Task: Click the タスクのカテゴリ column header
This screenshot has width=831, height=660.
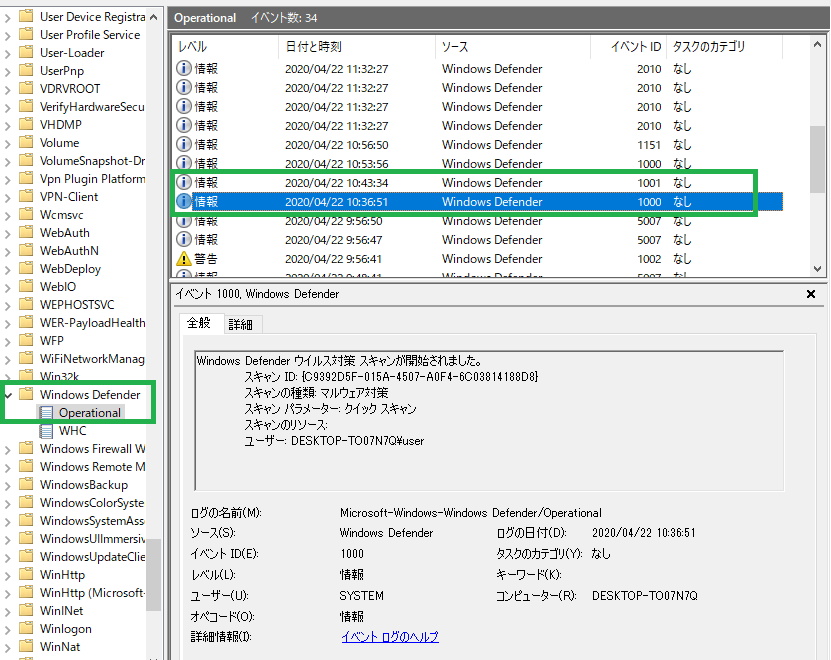Action: [x=724, y=47]
